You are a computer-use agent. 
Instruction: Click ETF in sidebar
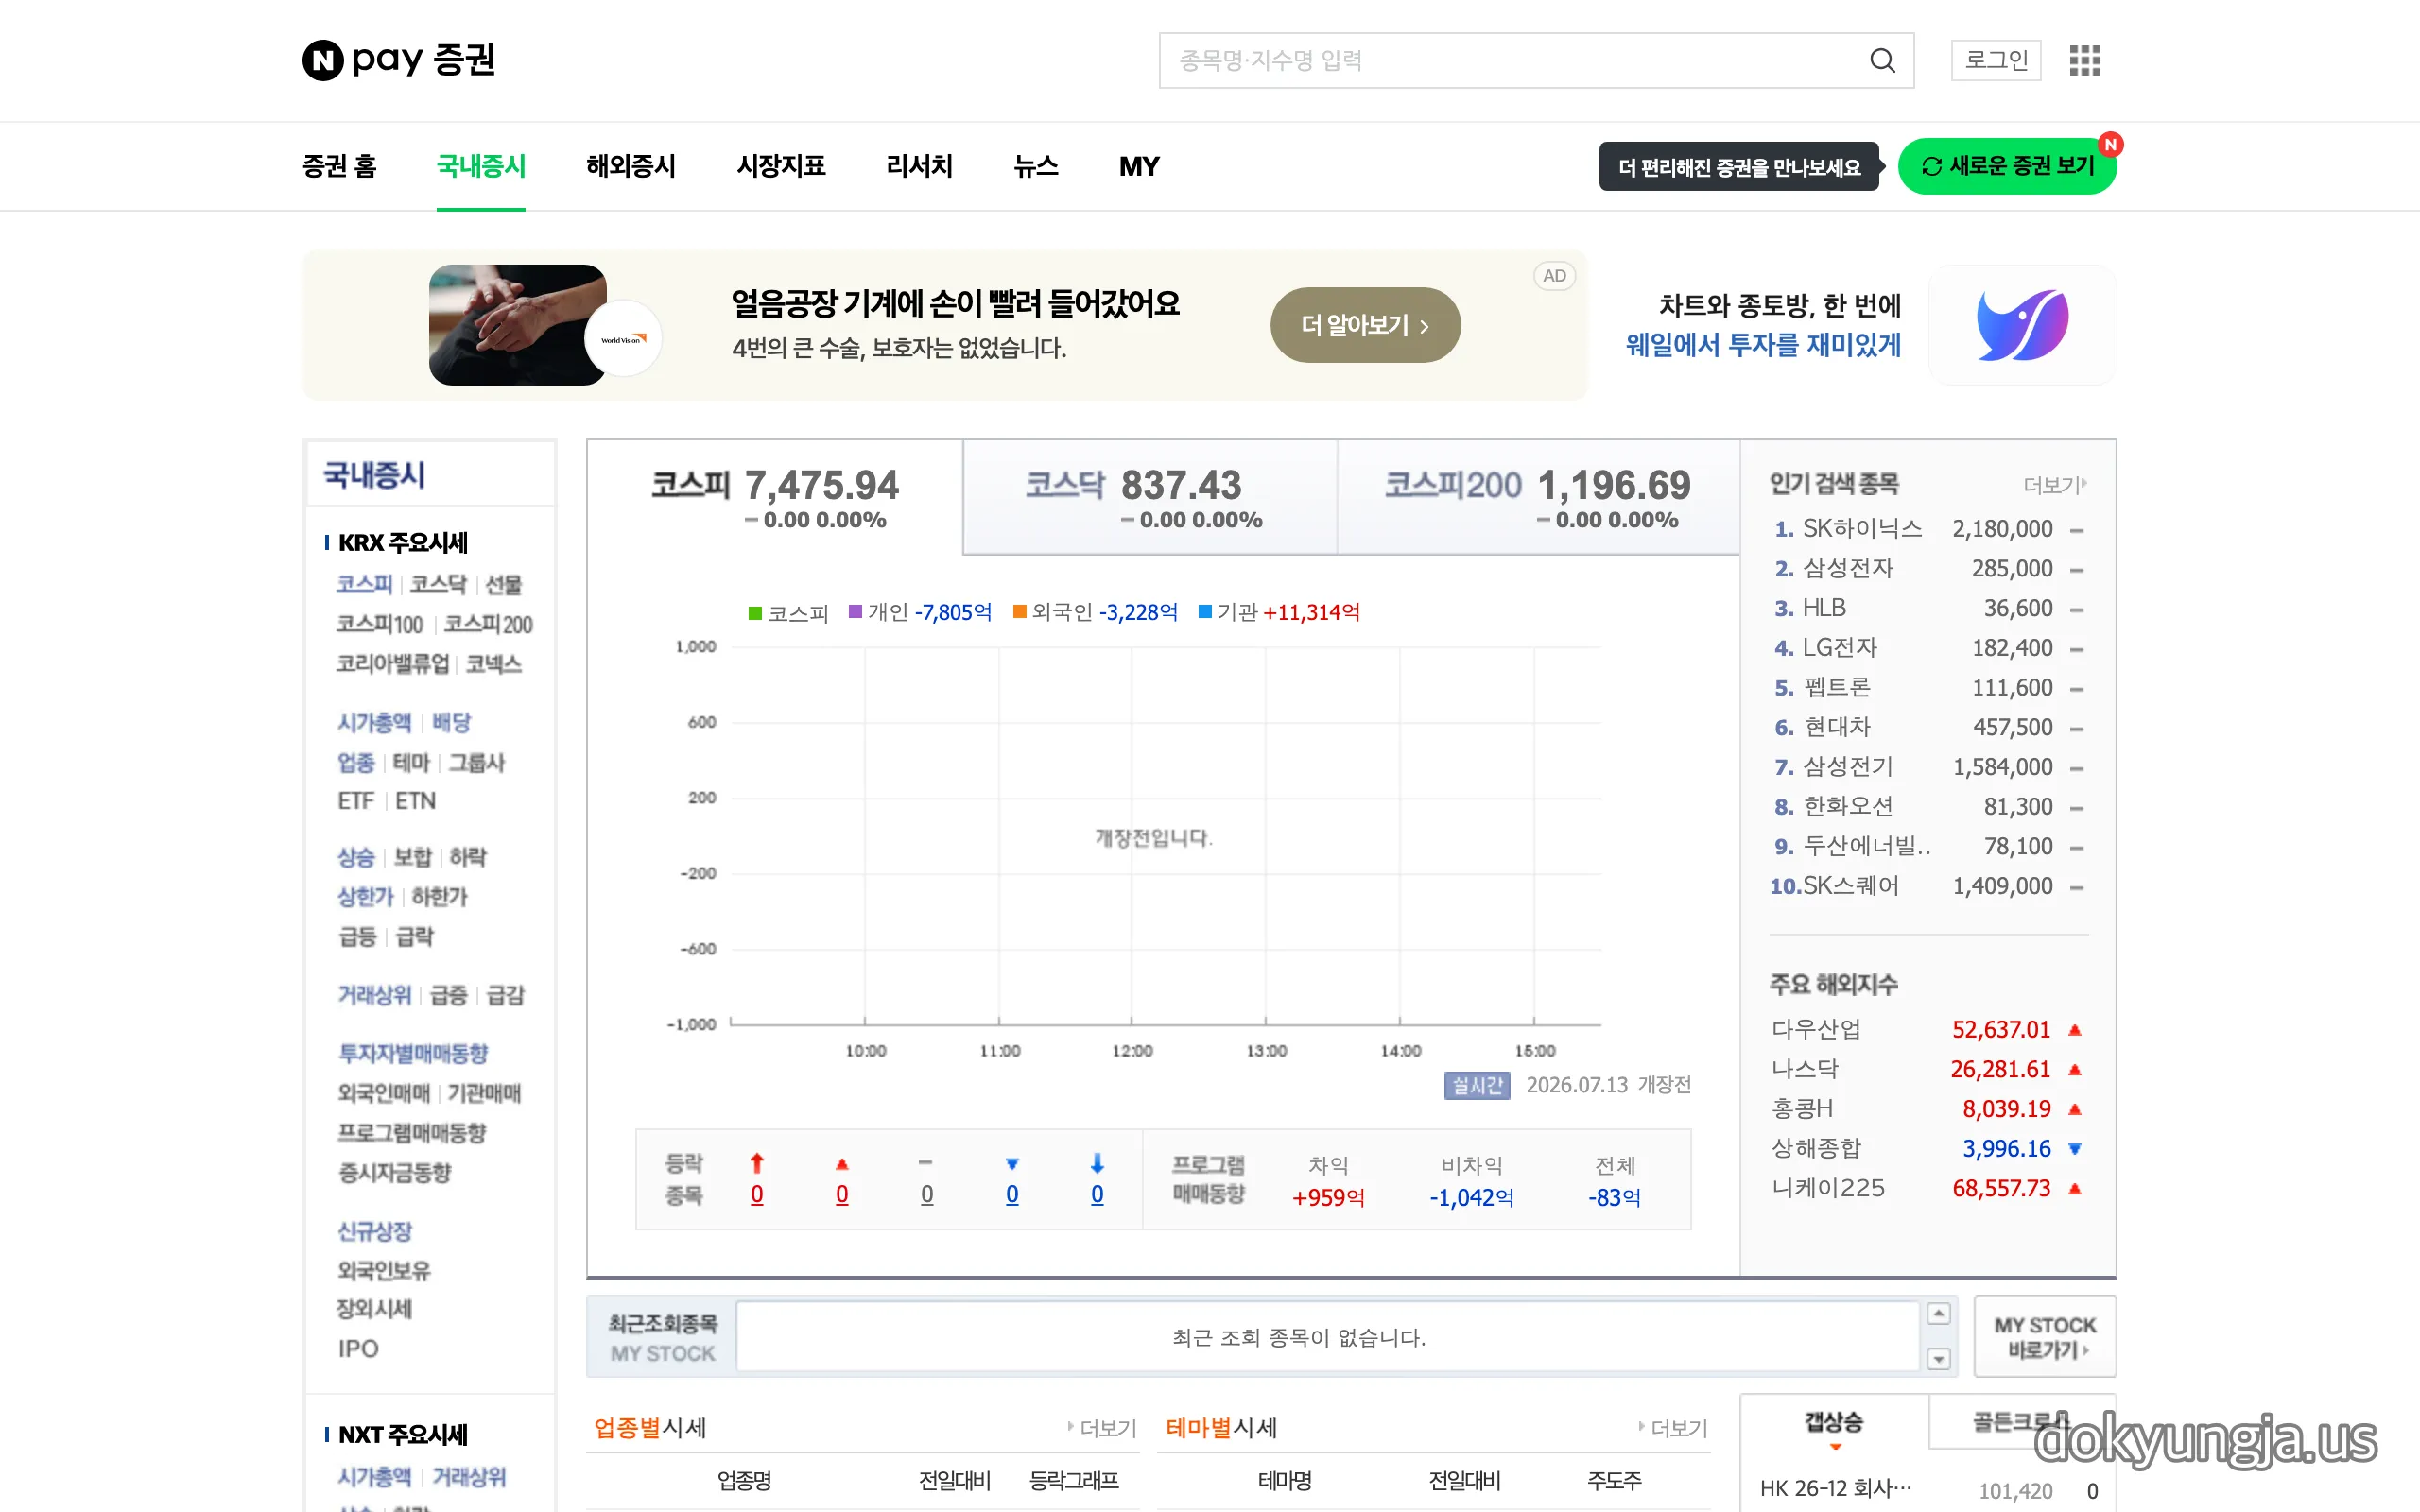point(355,801)
